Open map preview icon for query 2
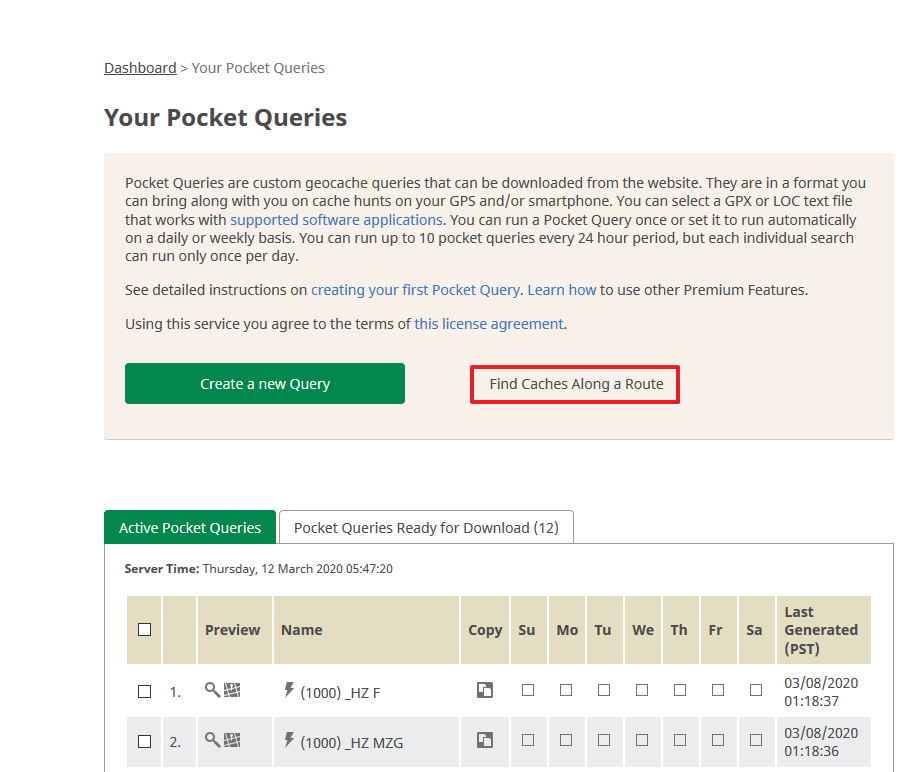This screenshot has height=772, width=919. (232, 740)
